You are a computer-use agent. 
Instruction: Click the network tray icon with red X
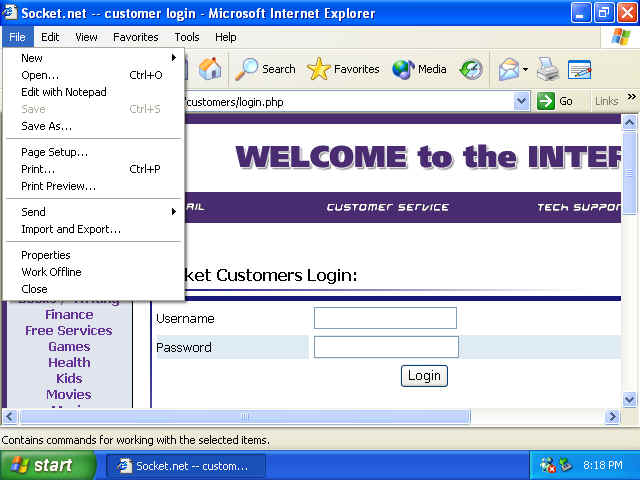point(547,465)
